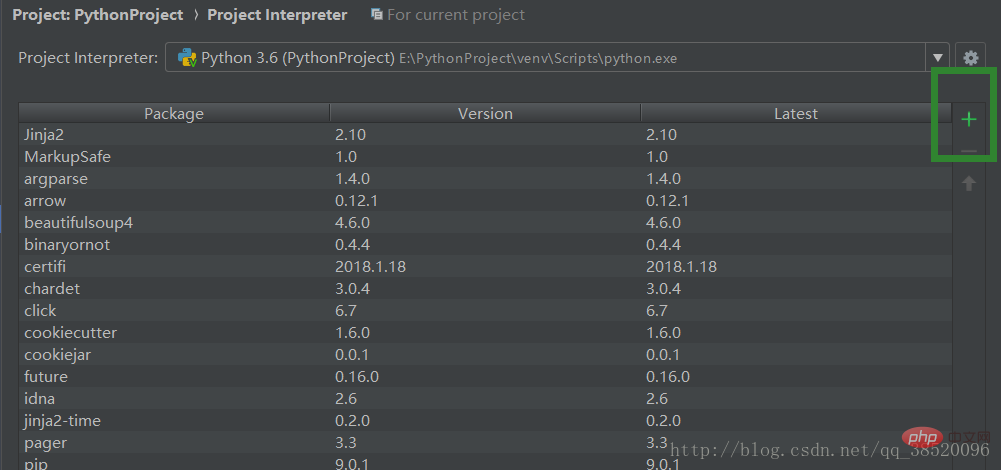Viewport: 1001px width, 470px height.
Task: Click the Project Interpreter breadcrumb title
Action: coord(277,15)
